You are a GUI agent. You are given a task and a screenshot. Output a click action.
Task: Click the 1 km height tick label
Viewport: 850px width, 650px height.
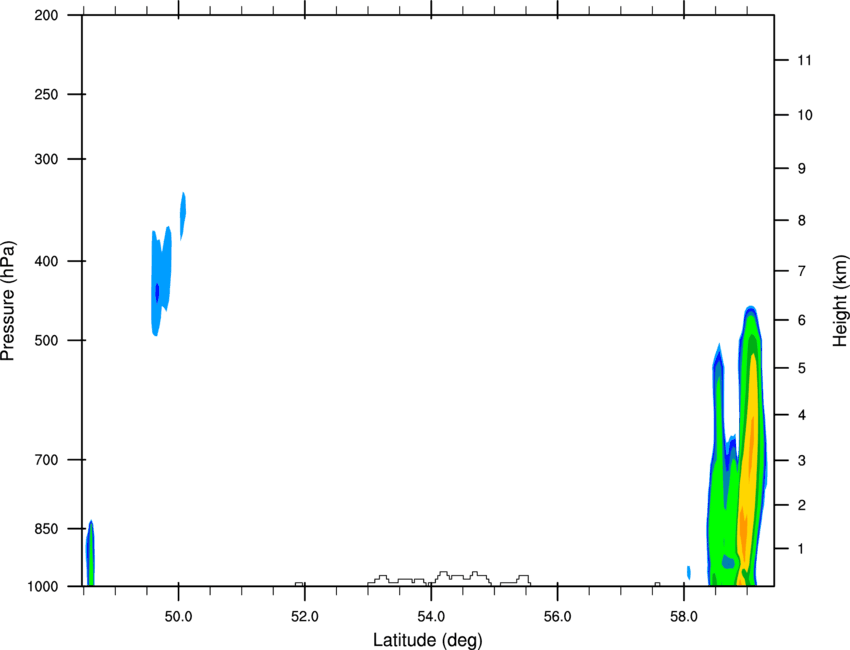coord(802,549)
